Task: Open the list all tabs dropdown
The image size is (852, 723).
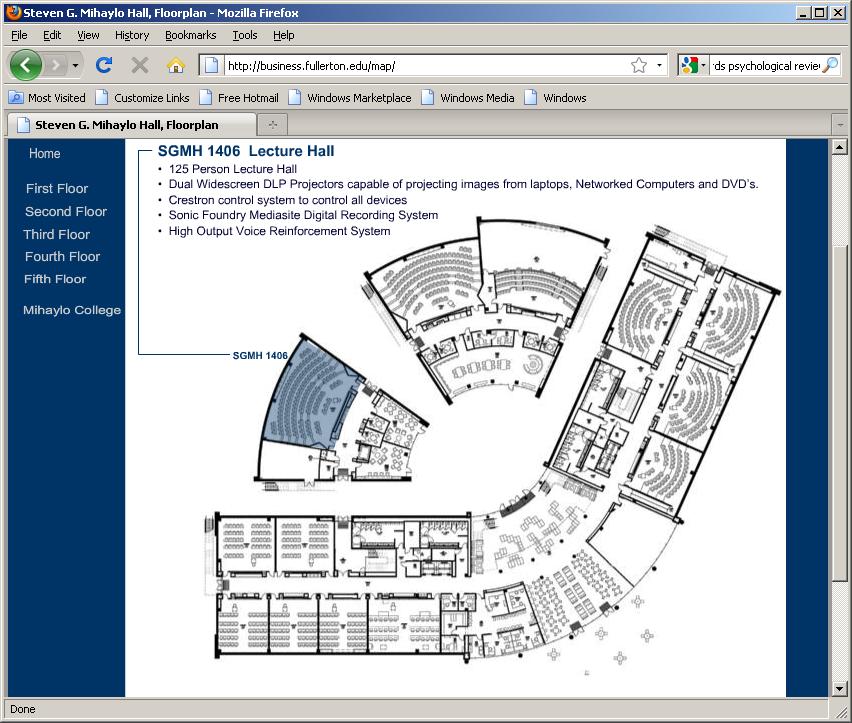Action: click(840, 125)
